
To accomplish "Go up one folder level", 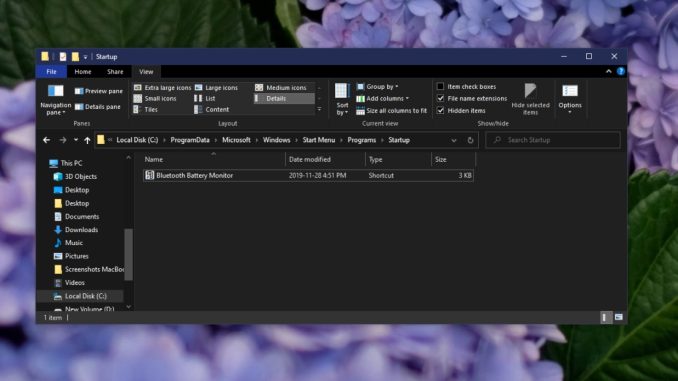I will tap(87, 140).
